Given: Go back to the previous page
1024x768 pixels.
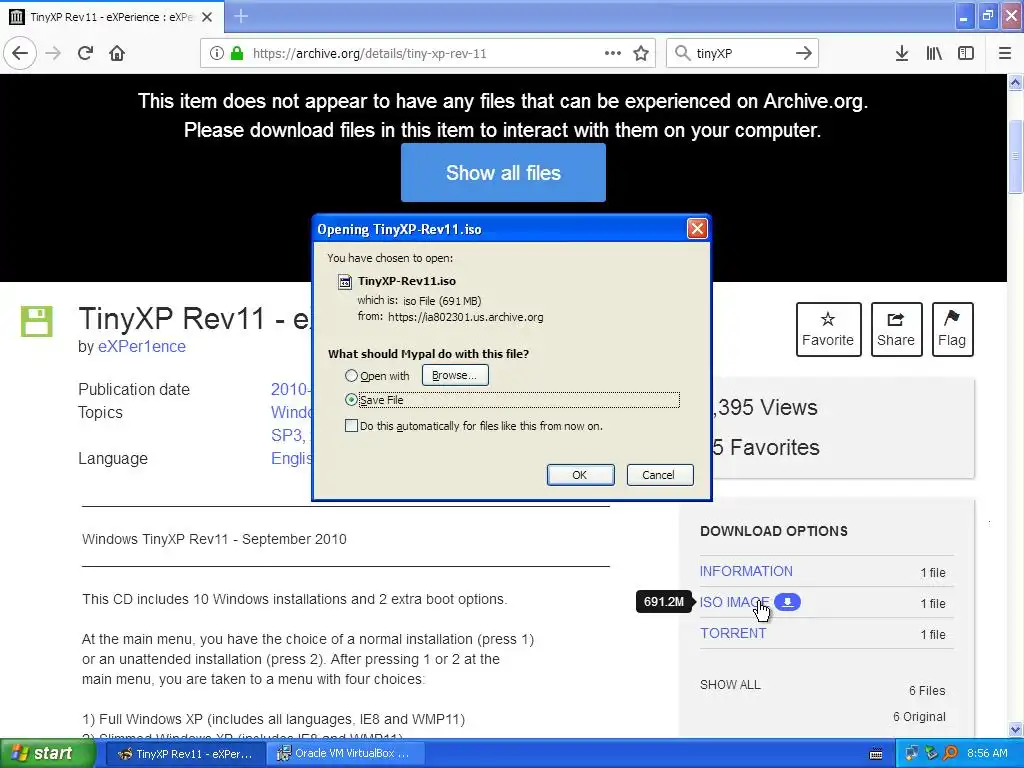Looking at the screenshot, I should pyautogui.click(x=20, y=53).
